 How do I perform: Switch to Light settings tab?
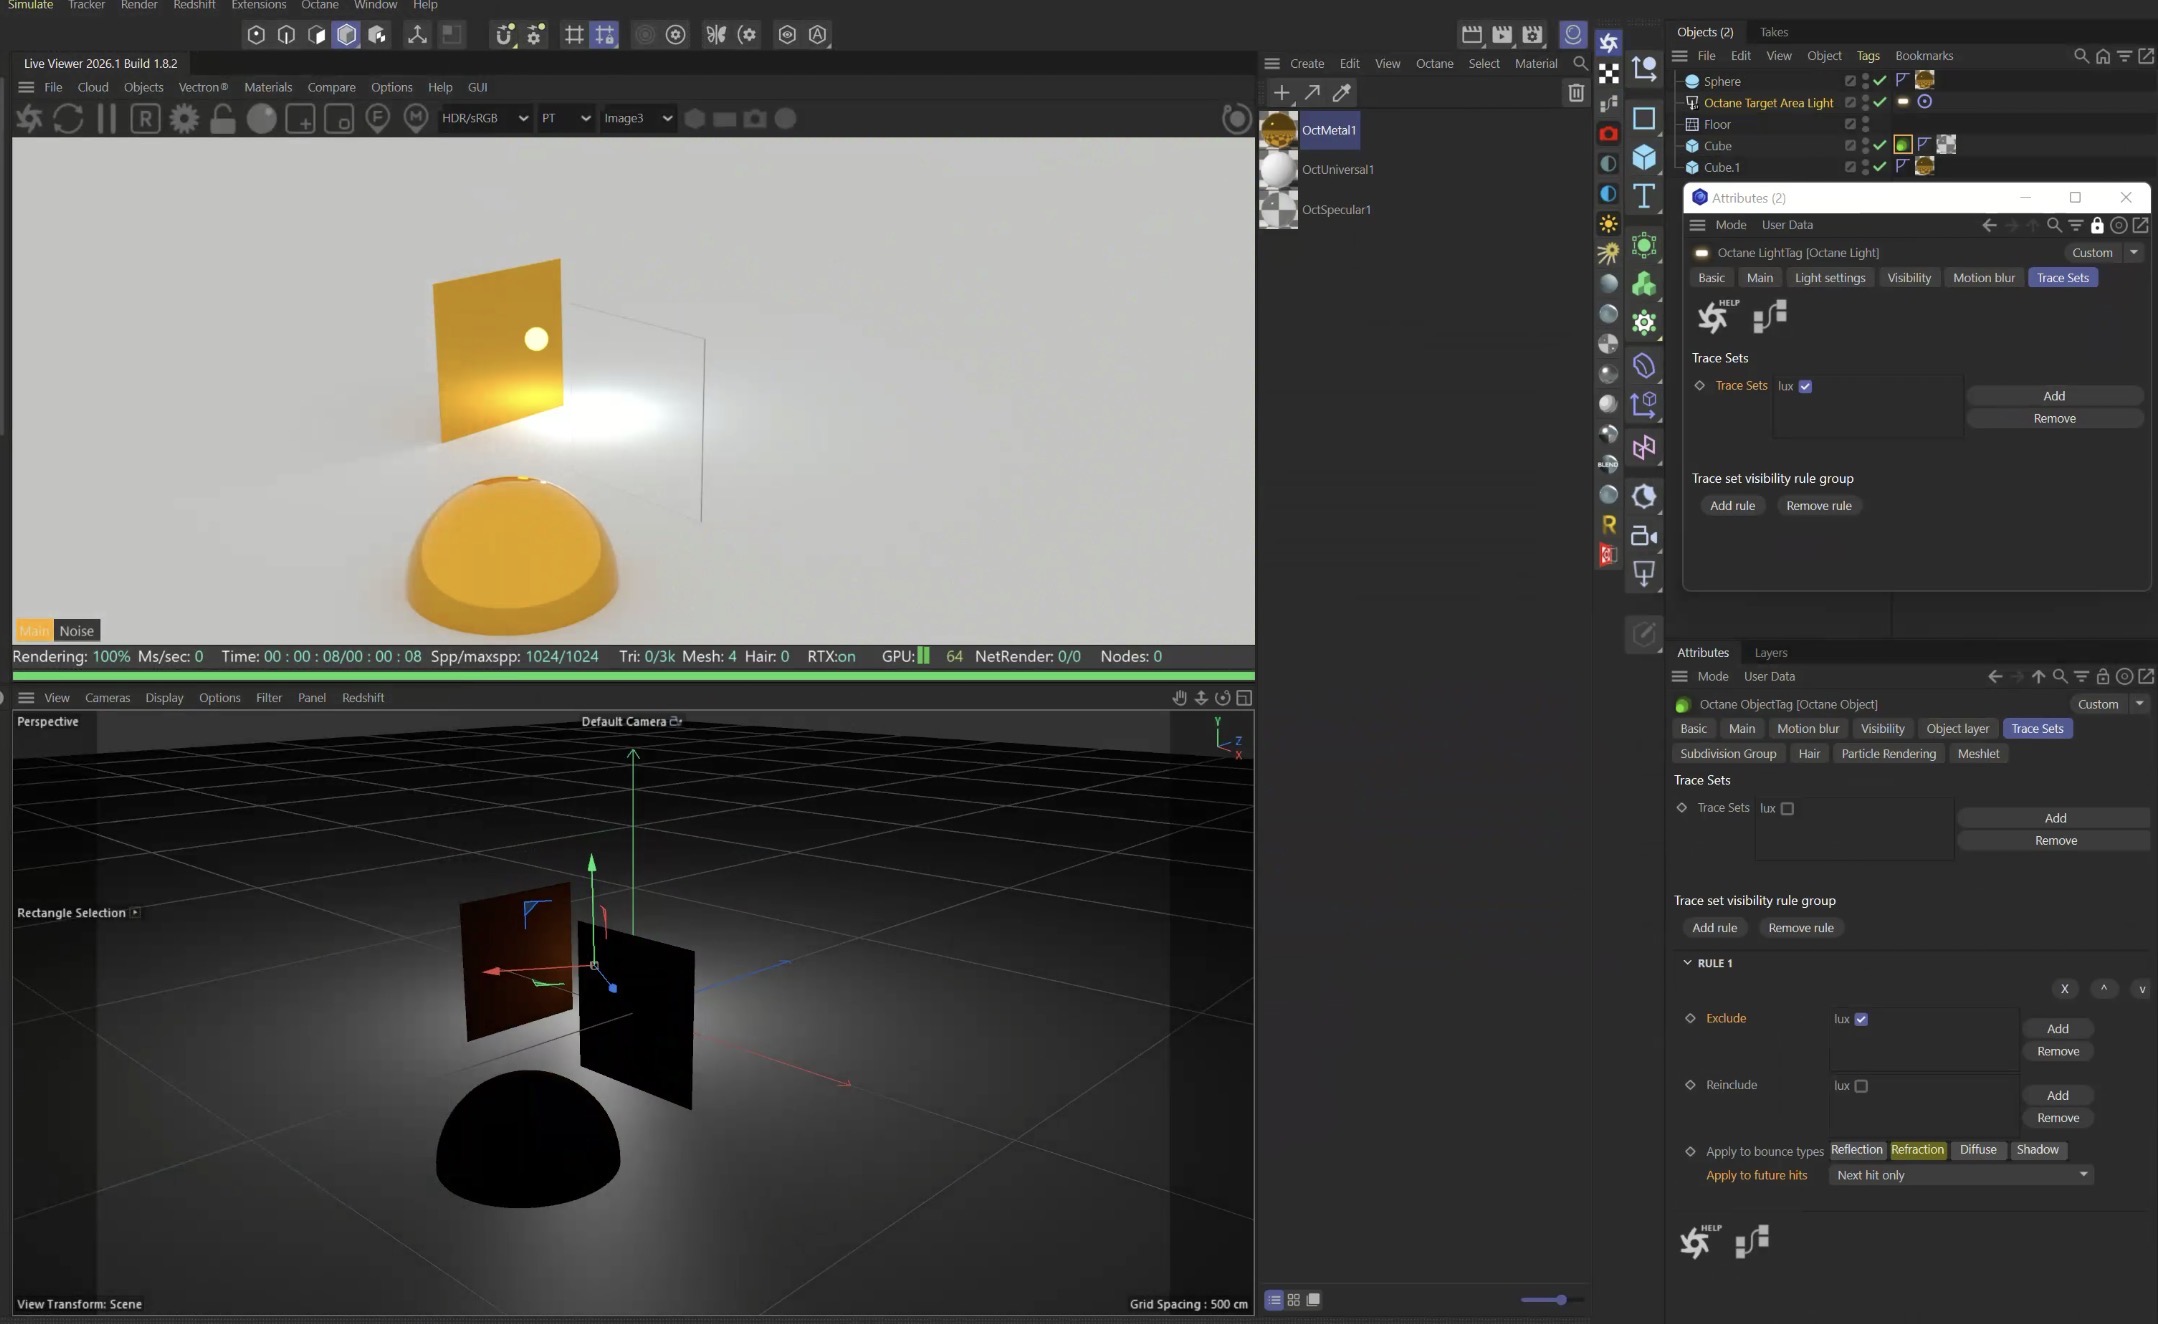tap(1829, 278)
